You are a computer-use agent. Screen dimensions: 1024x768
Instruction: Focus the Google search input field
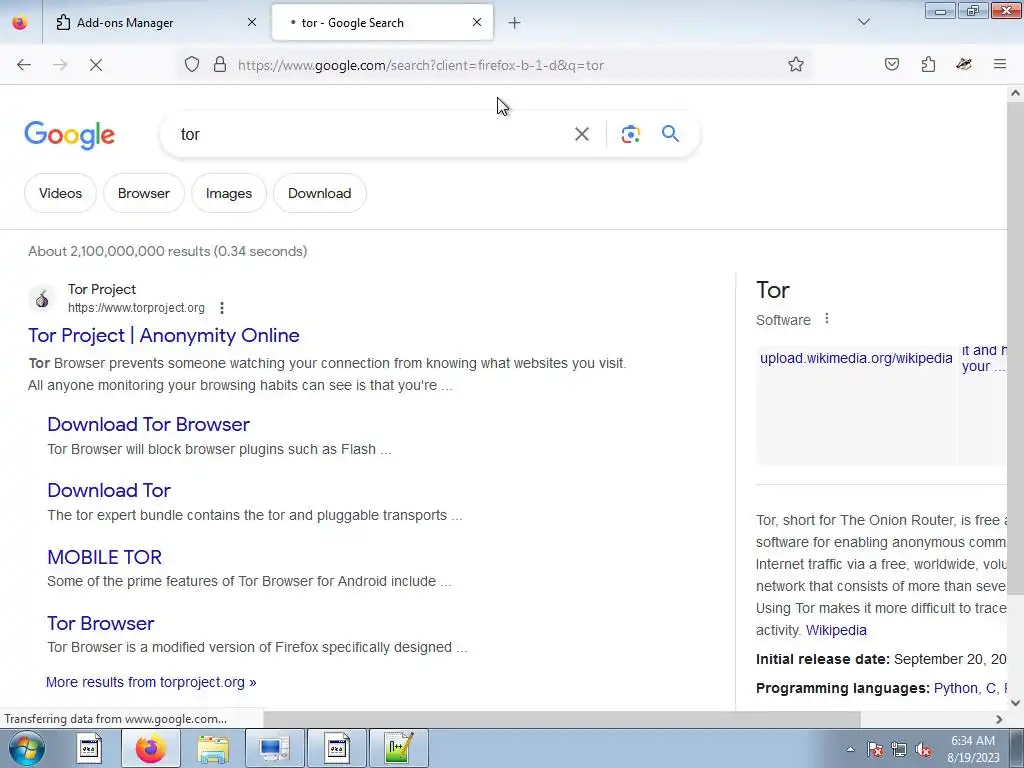coord(372,135)
